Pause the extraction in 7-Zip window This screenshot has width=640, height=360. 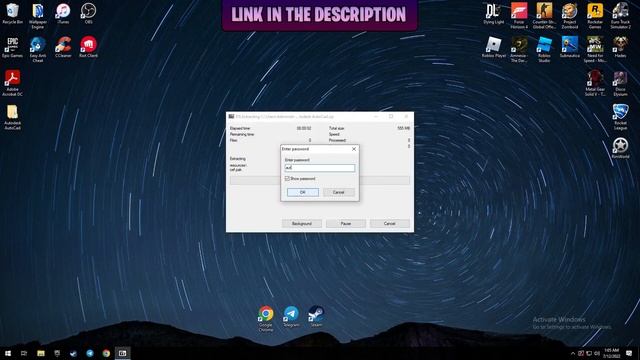[x=346, y=224]
